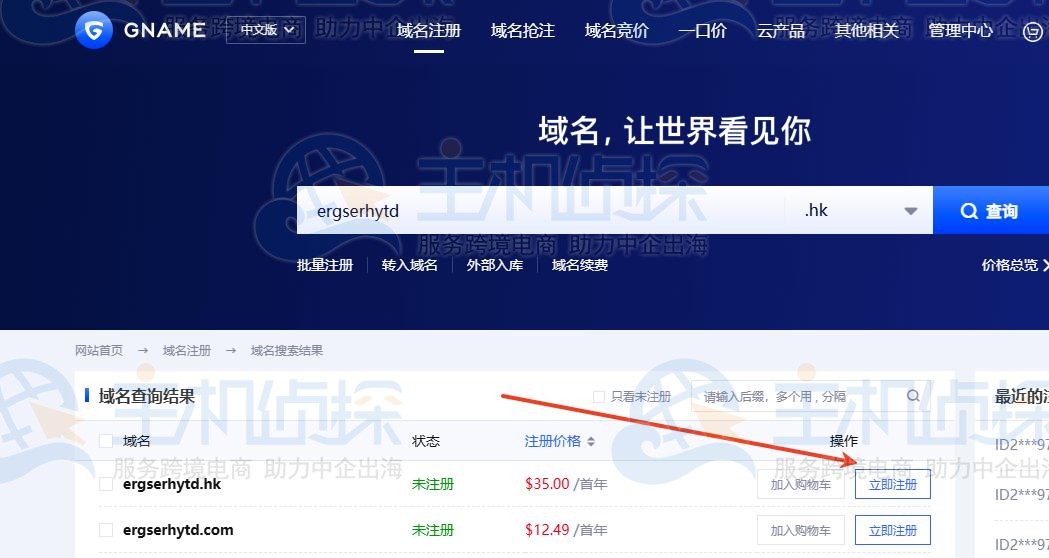
Task: Open 云产品 menu
Action: [781, 31]
